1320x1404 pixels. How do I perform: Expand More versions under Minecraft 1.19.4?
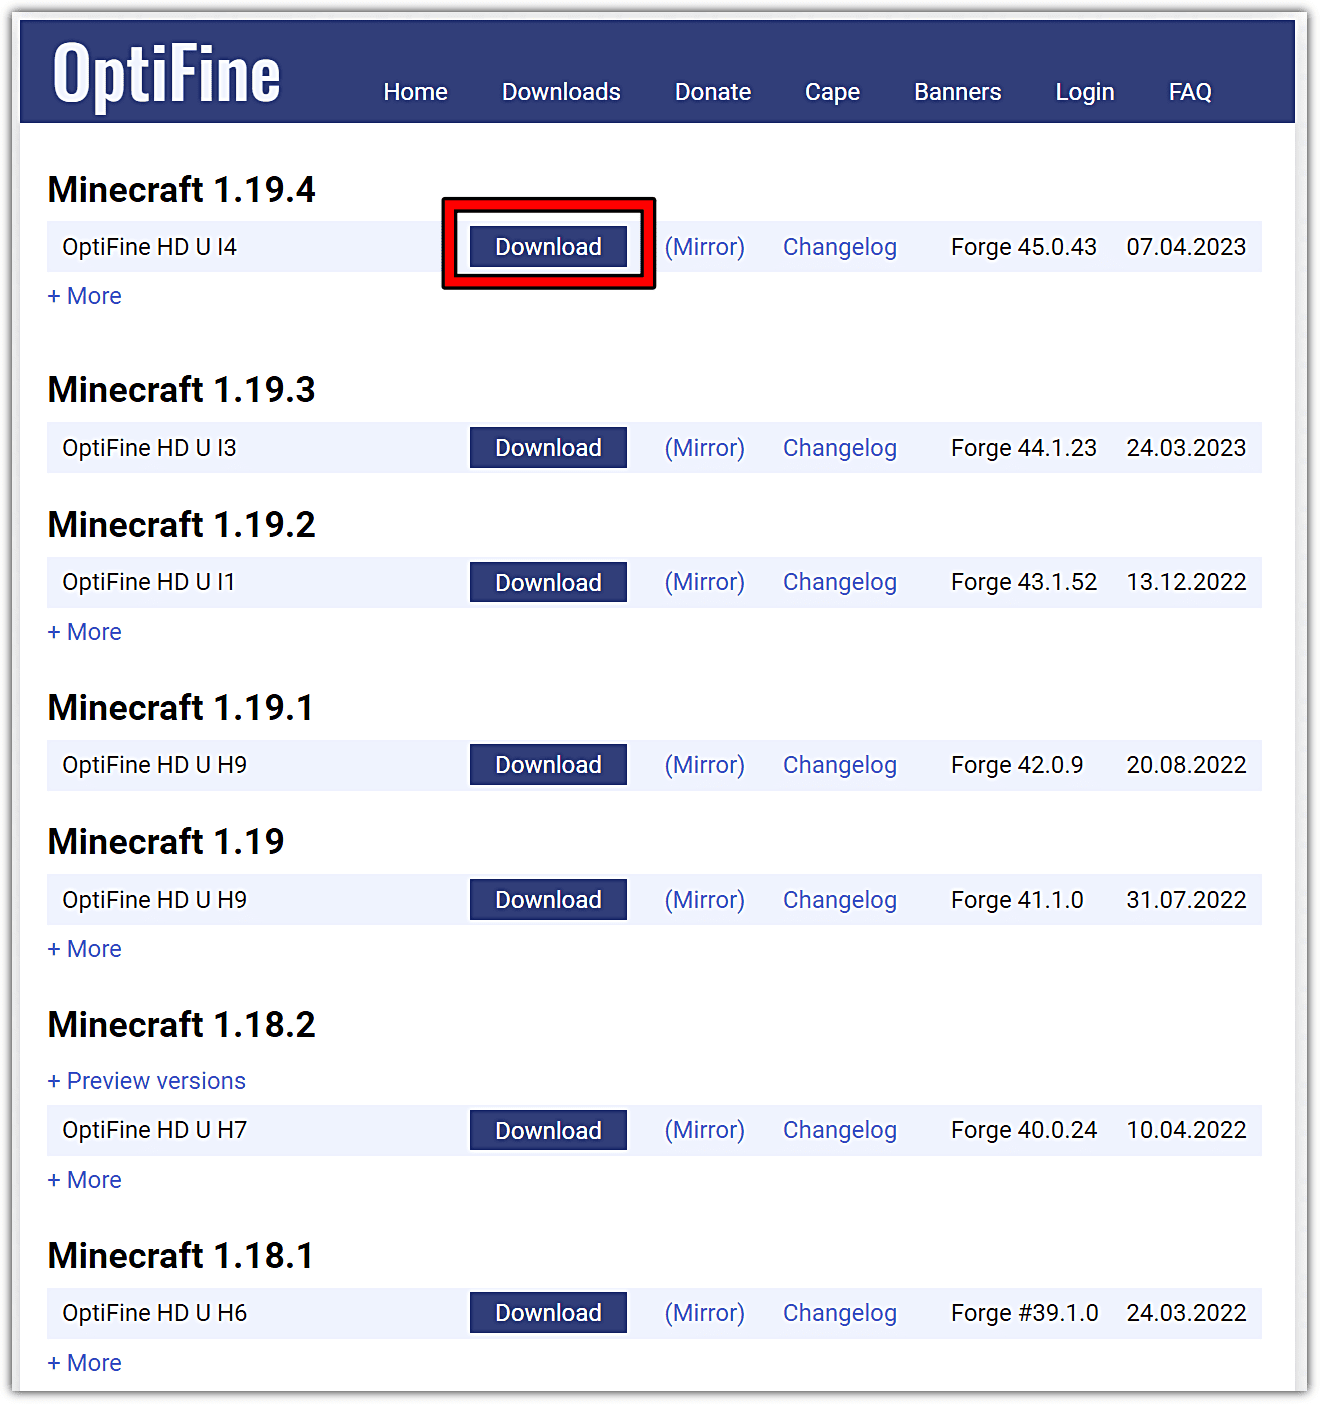click(84, 295)
